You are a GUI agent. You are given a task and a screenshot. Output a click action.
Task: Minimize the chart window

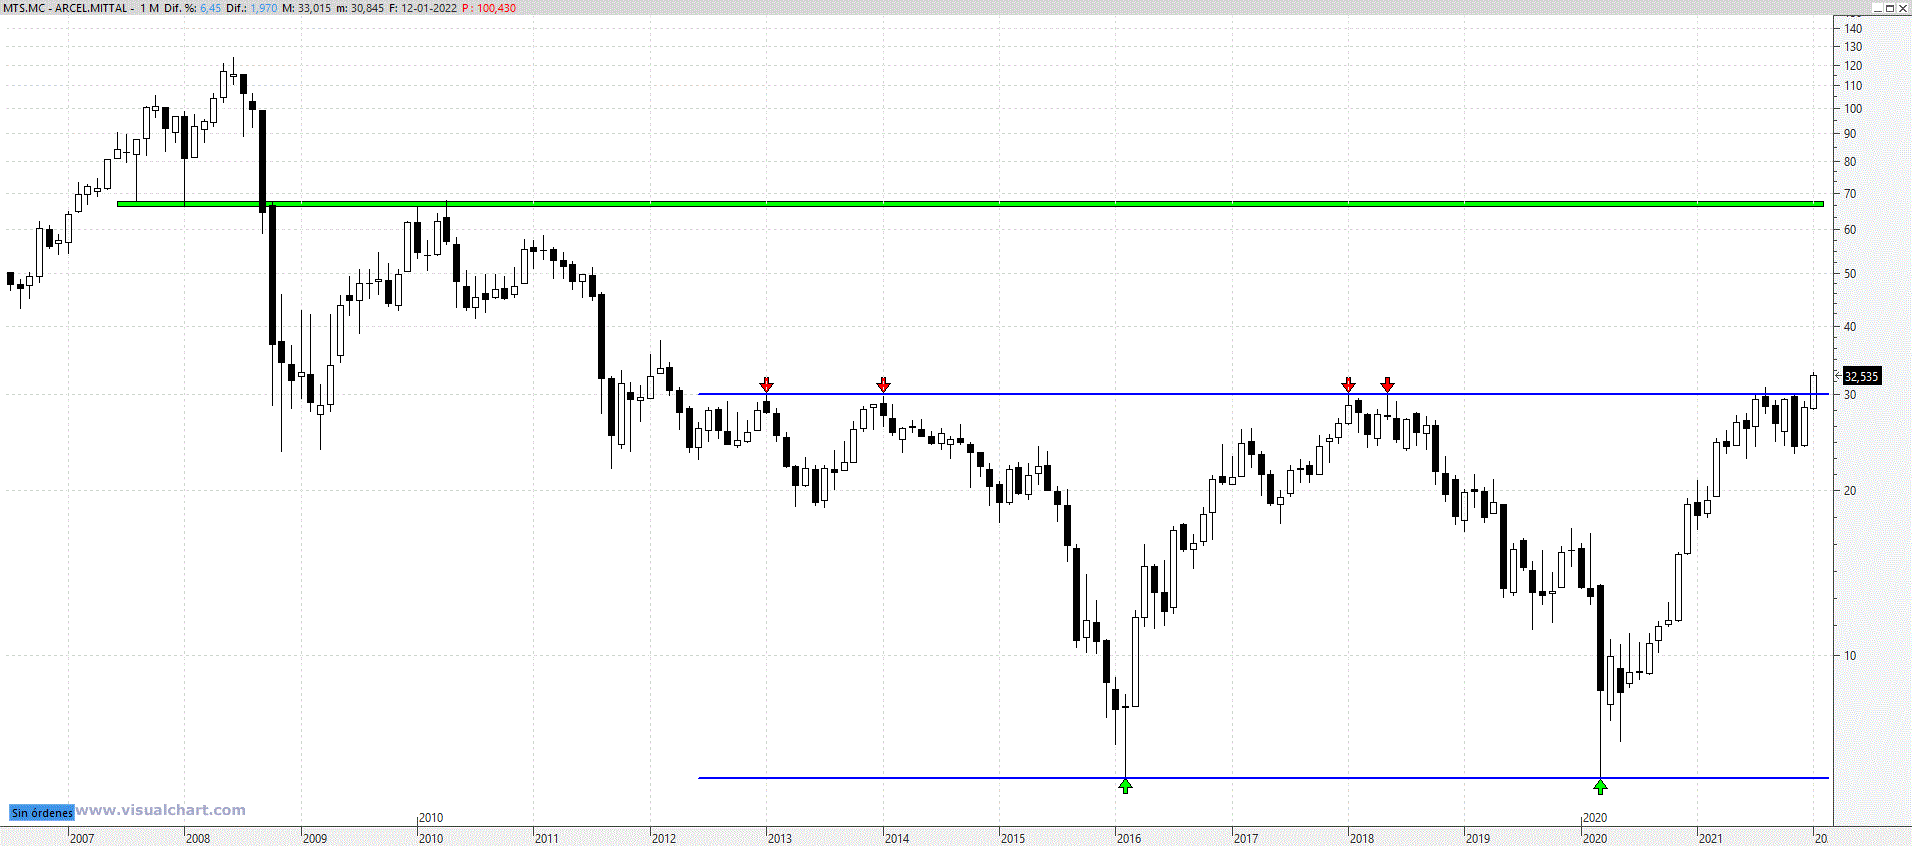pos(1877,8)
